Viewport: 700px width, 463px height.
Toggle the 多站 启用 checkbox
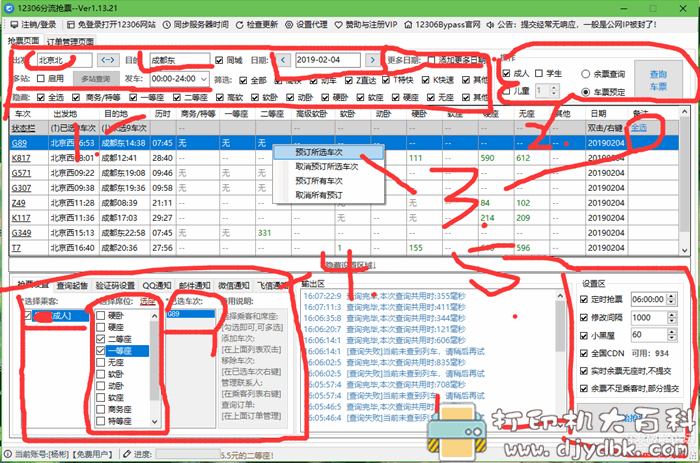tap(41, 79)
